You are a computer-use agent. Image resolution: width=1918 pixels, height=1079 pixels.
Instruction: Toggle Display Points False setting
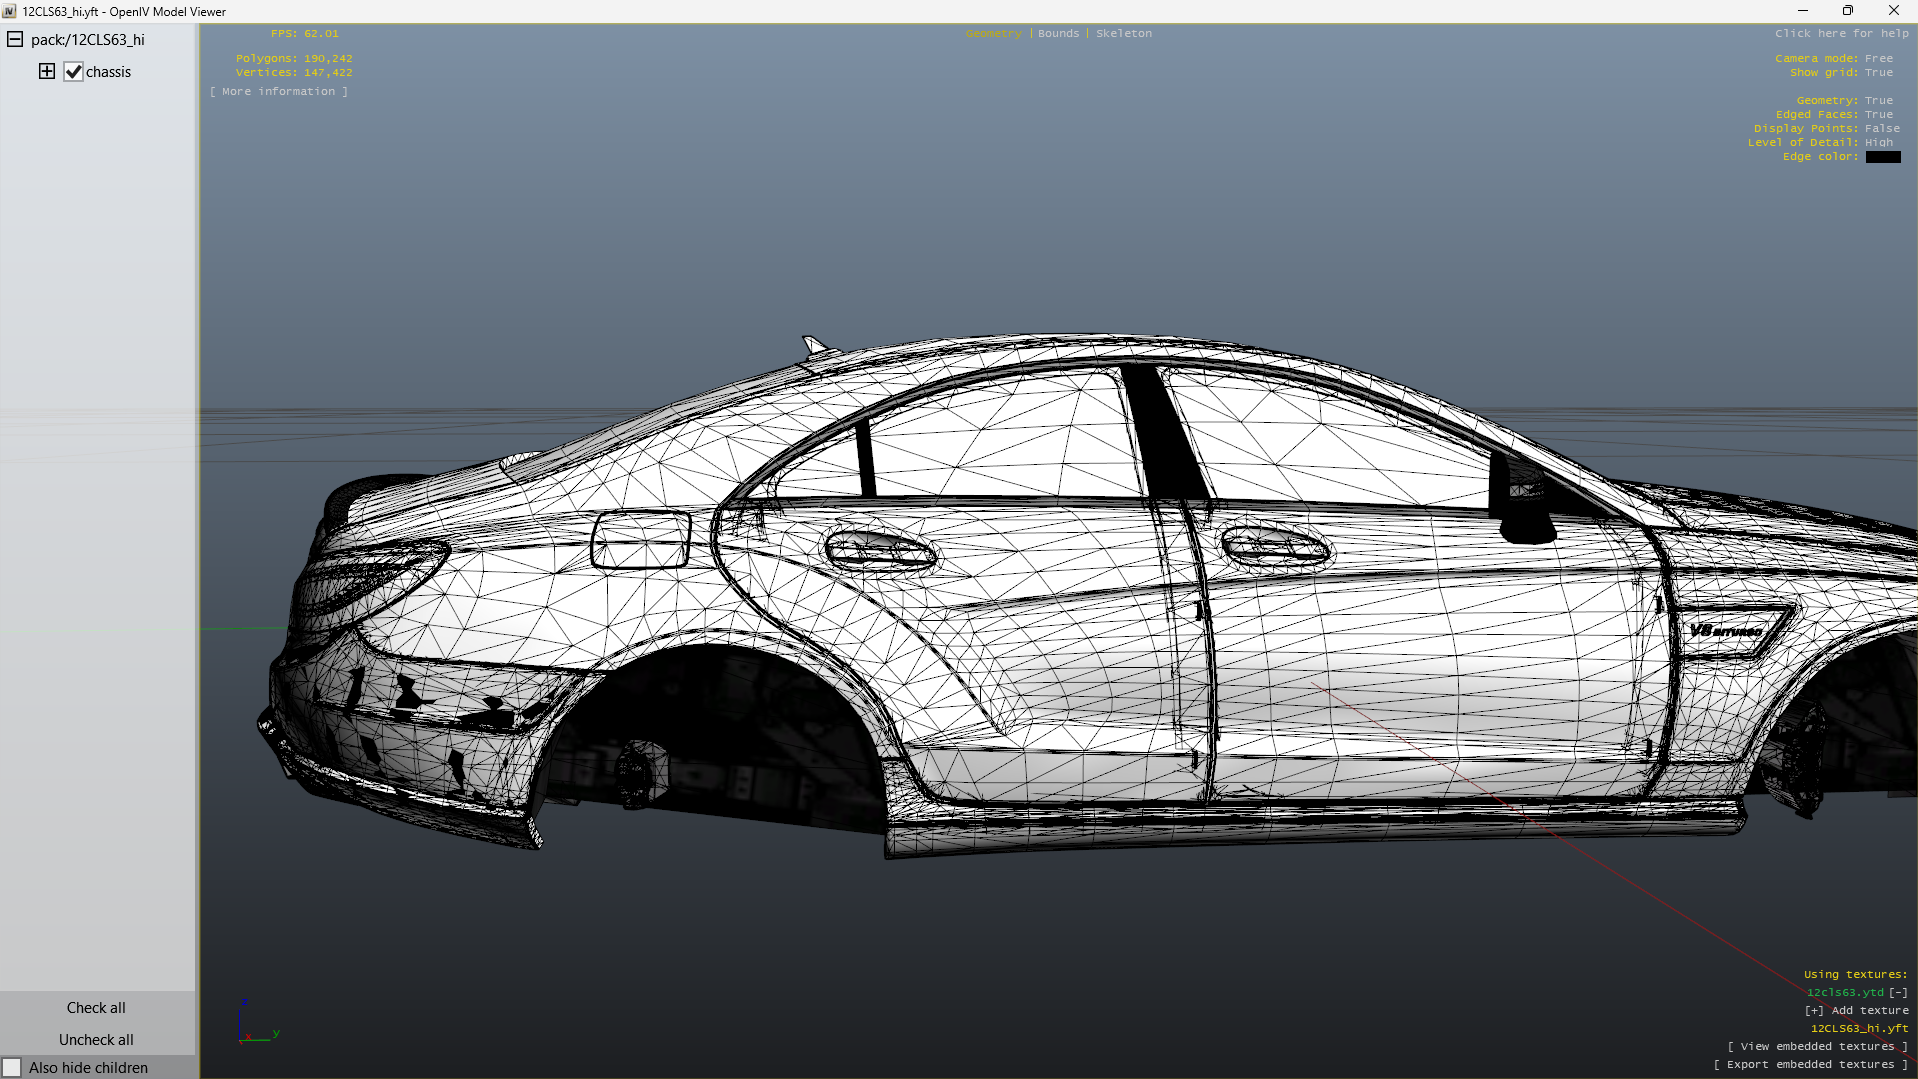click(x=1827, y=129)
